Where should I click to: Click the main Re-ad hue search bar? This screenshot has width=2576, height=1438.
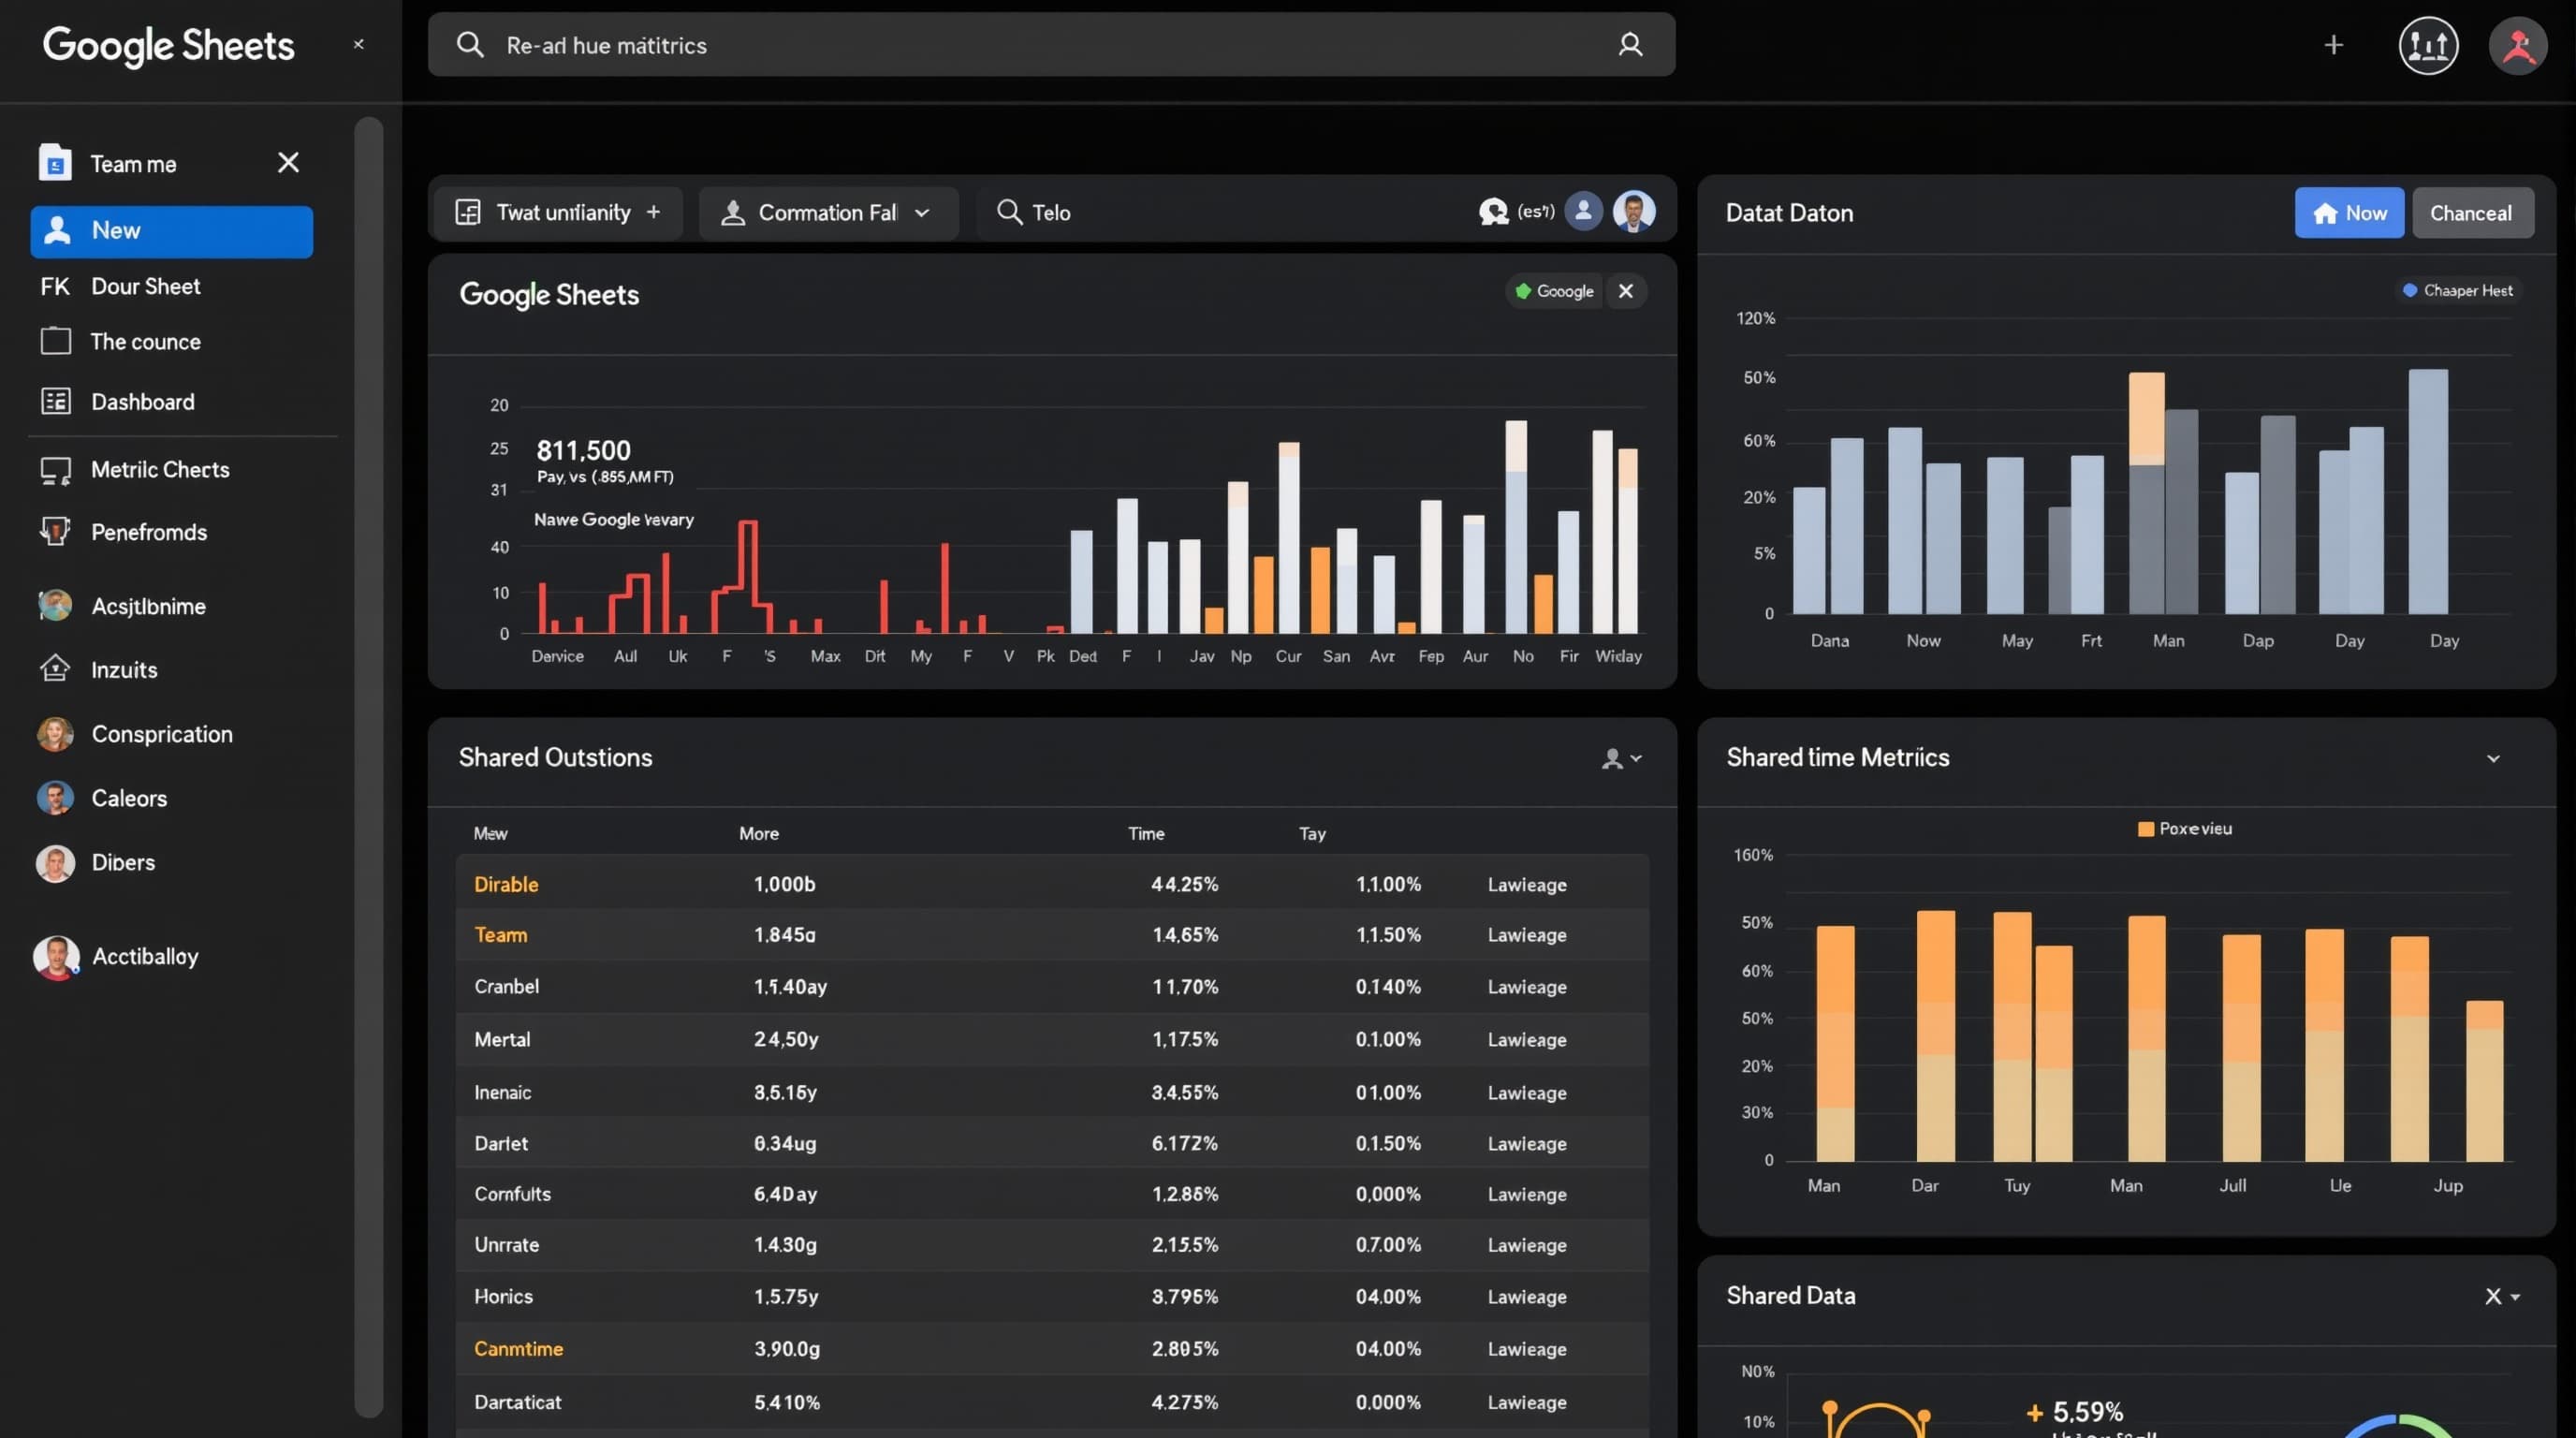coord(1051,45)
